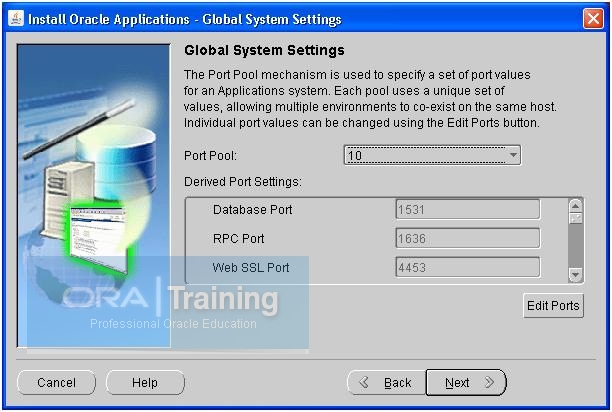Click the Java icon in the title bar
612x412 pixels.
(x=16, y=18)
